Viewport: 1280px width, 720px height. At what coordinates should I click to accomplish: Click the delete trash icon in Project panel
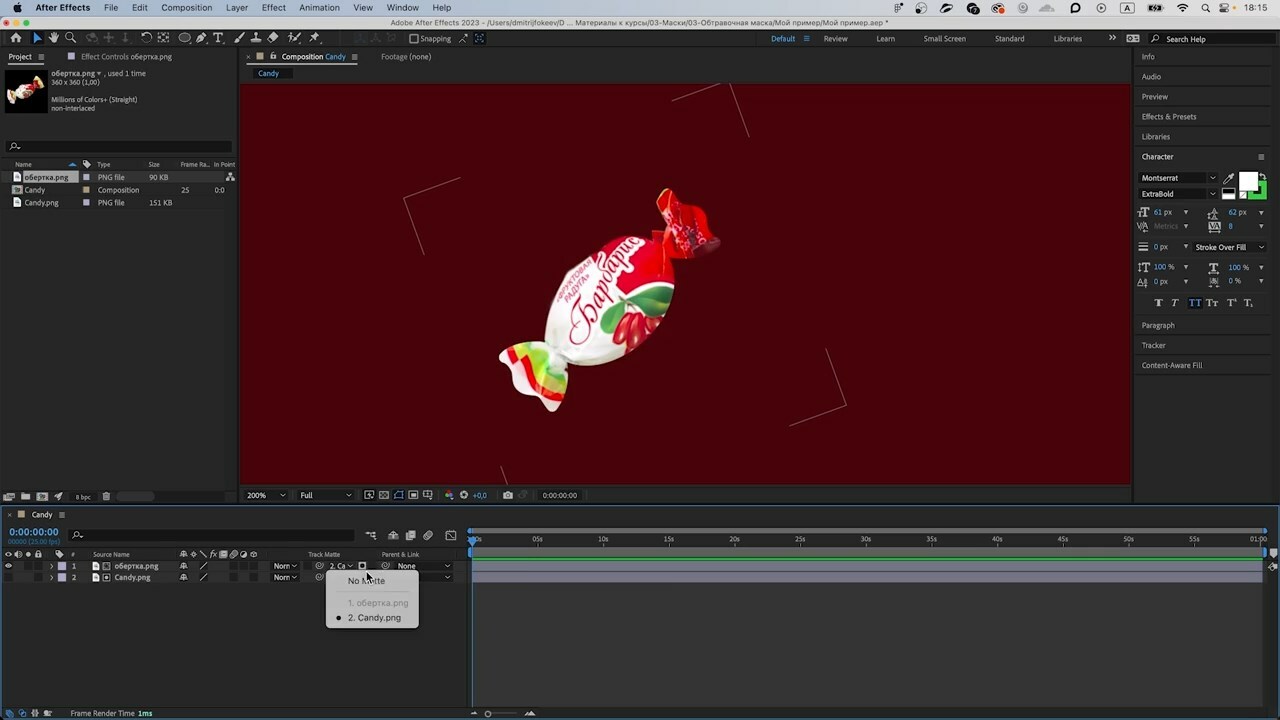tap(106, 496)
